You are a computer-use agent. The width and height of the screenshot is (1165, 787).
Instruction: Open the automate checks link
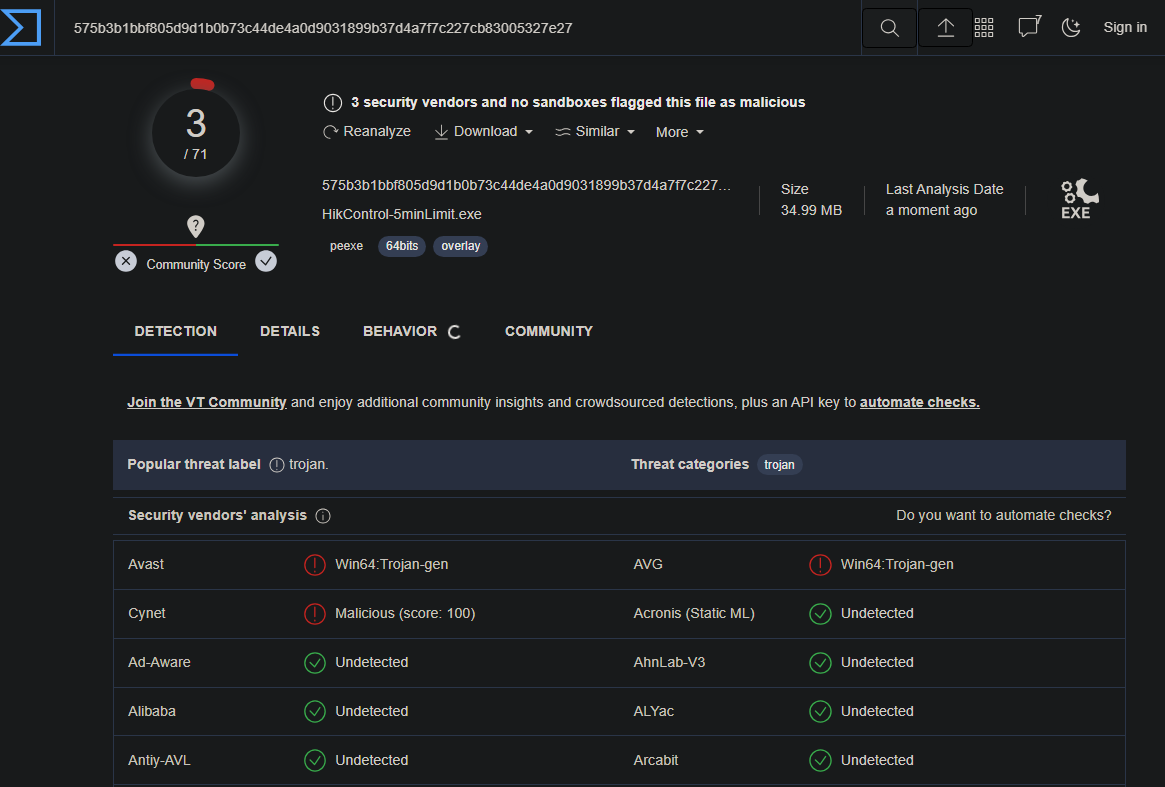pyautogui.click(x=920, y=402)
